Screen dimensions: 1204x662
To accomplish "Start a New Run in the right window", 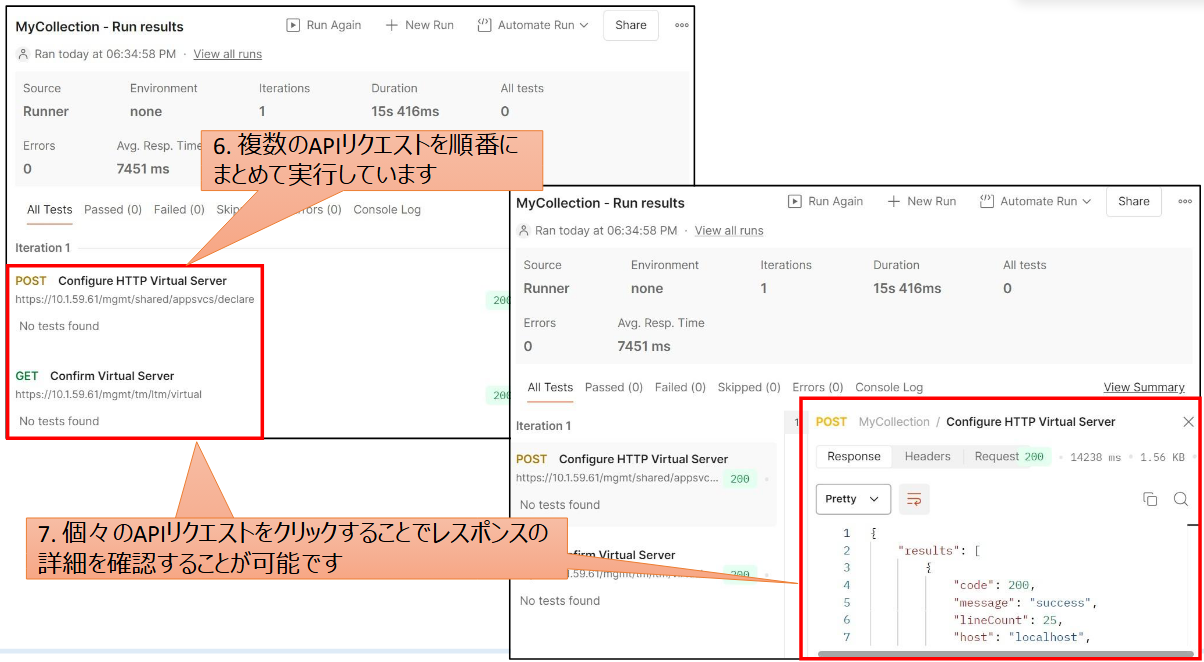I will point(921,201).
